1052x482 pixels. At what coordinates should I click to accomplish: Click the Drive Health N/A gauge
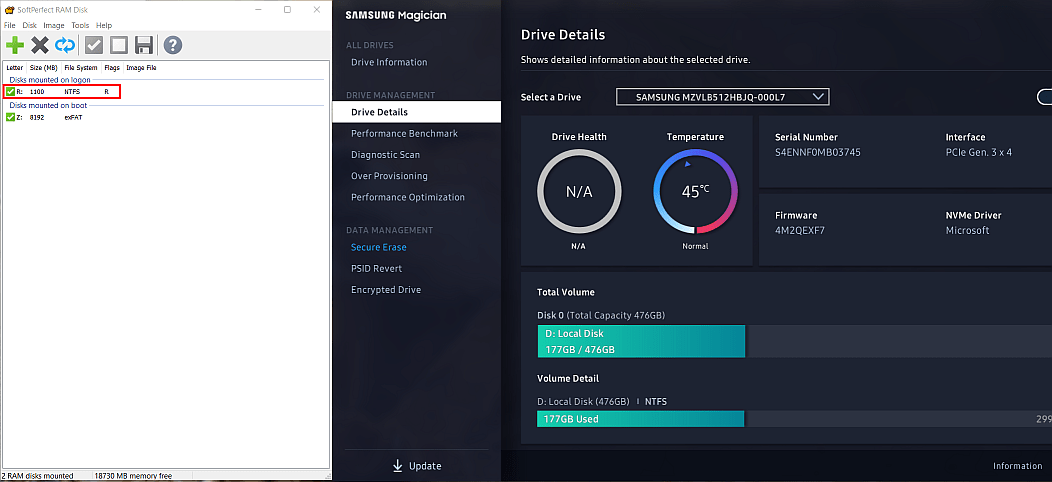pyautogui.click(x=579, y=191)
